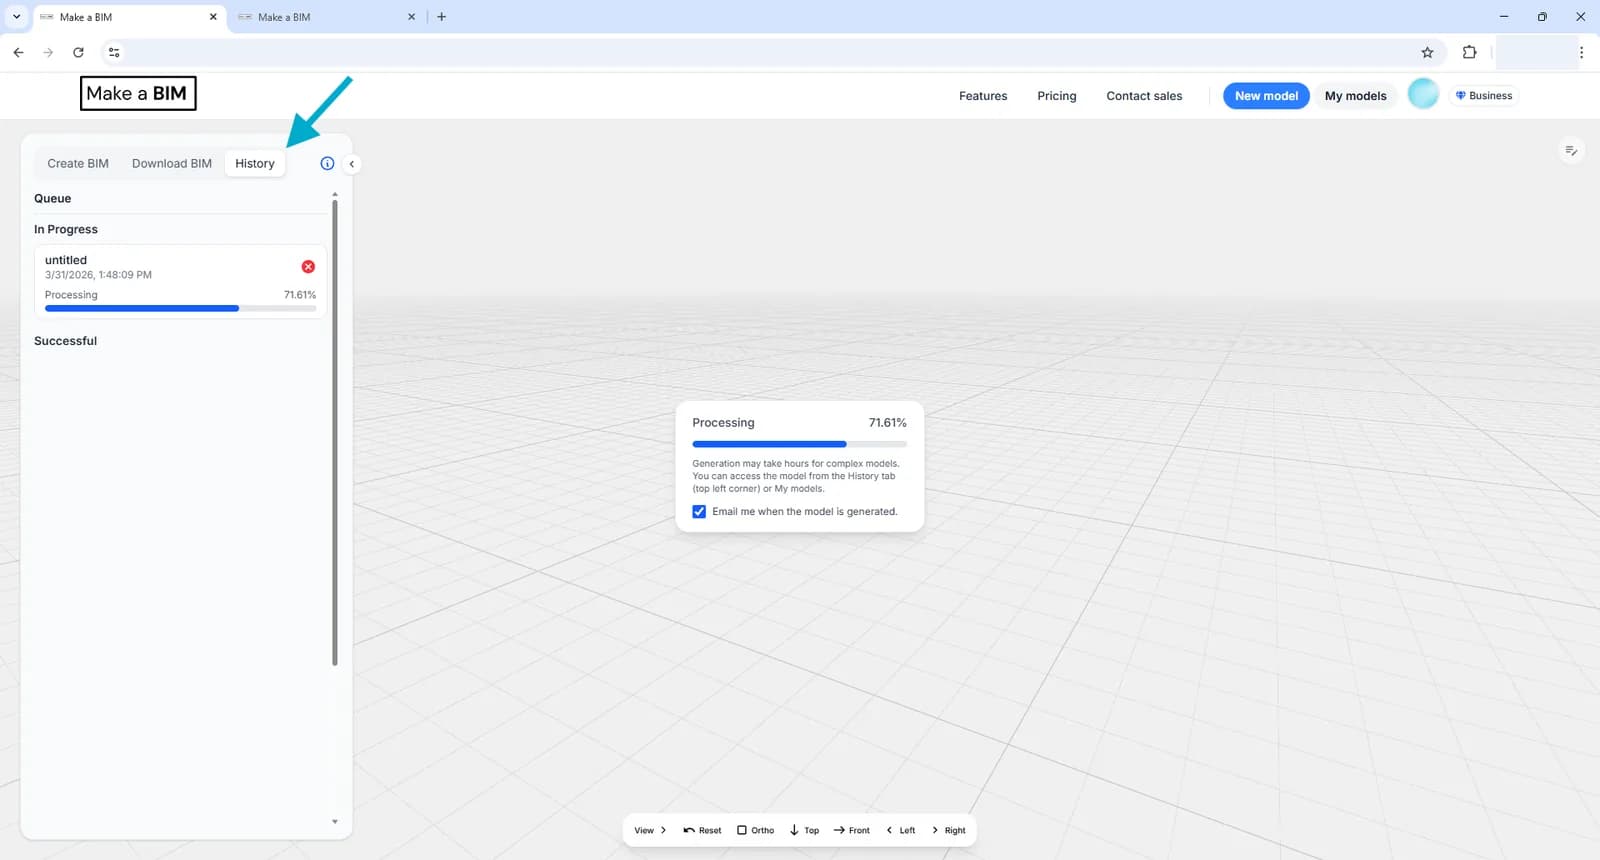Switch to Download BIM tab
The height and width of the screenshot is (860, 1600).
point(172,163)
